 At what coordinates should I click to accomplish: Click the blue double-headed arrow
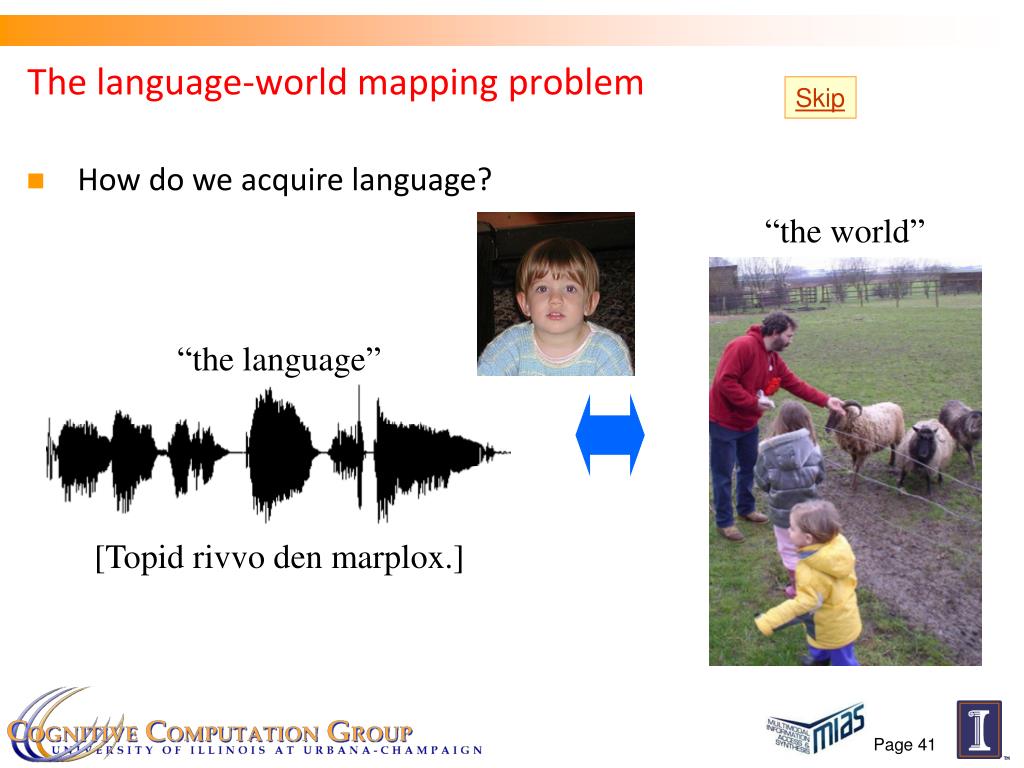point(610,434)
